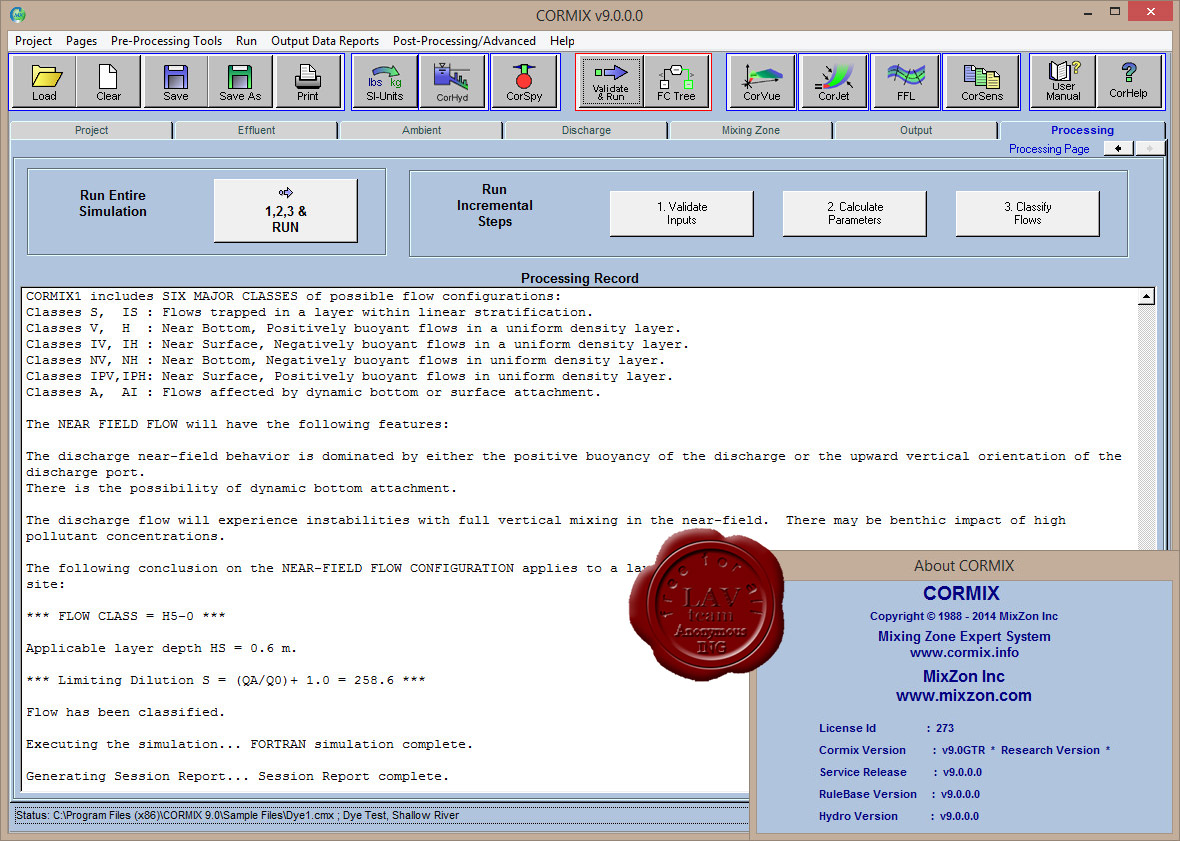Open the Help menu
1180x841 pixels.
562,41
